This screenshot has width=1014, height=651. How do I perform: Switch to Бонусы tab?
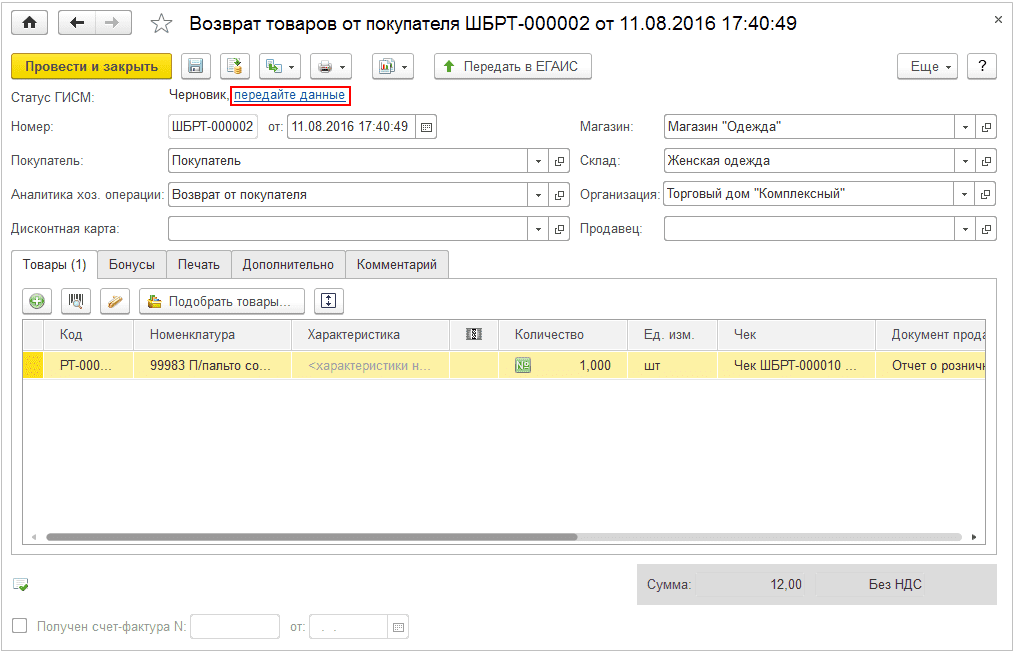[x=132, y=264]
